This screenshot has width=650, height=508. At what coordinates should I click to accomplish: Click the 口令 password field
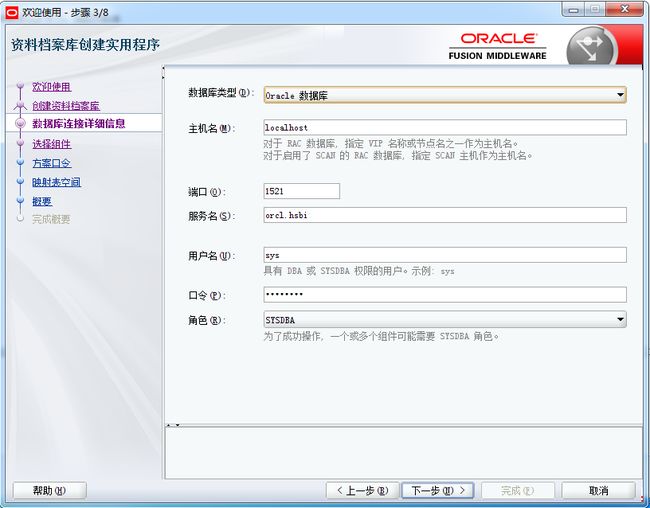[445, 295]
